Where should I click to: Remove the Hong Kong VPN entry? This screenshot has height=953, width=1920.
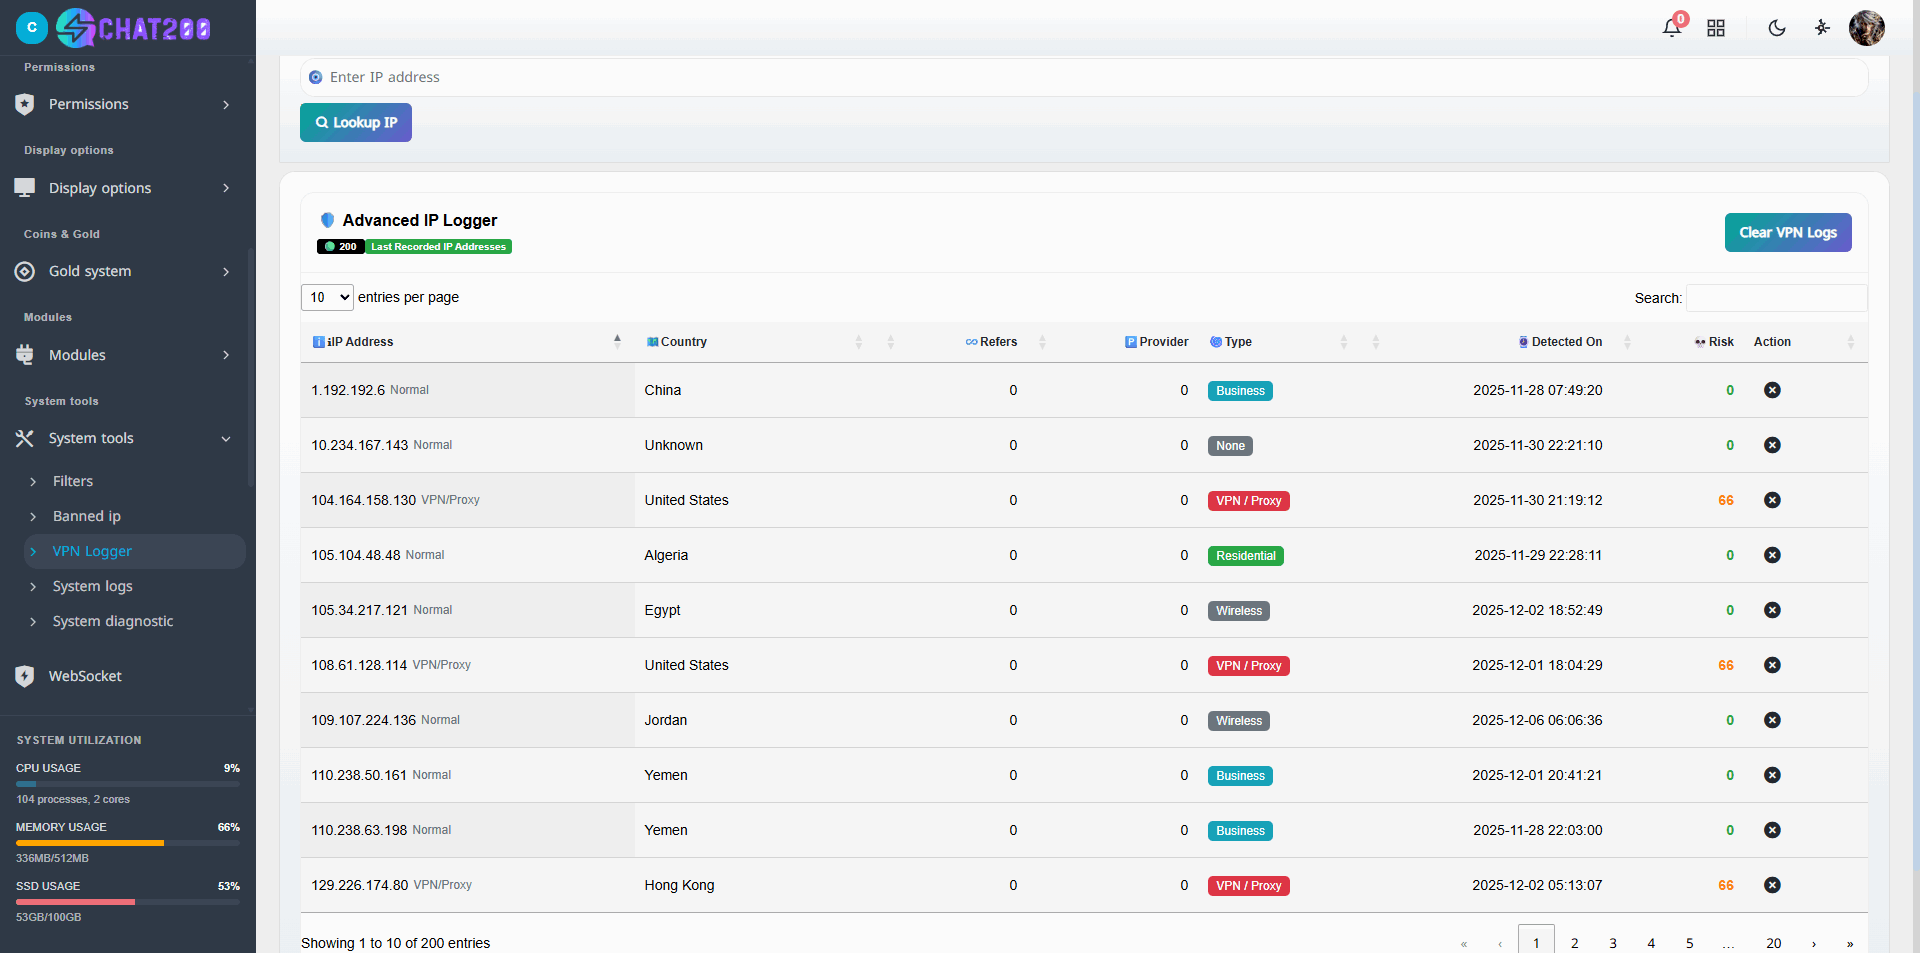1773,885
